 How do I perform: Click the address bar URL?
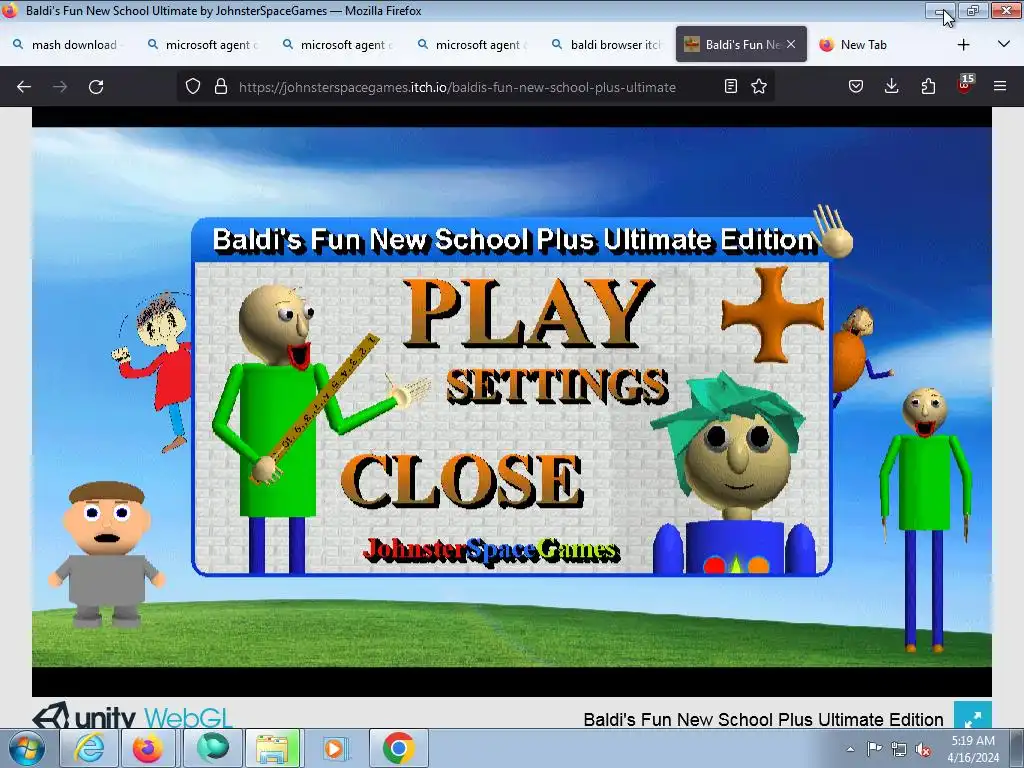[x=457, y=87]
